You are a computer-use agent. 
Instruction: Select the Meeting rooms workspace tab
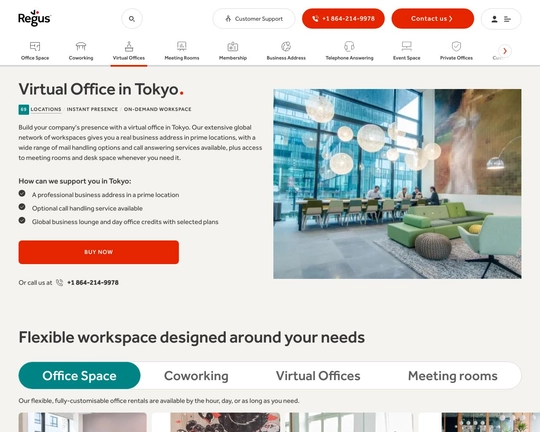[453, 376]
